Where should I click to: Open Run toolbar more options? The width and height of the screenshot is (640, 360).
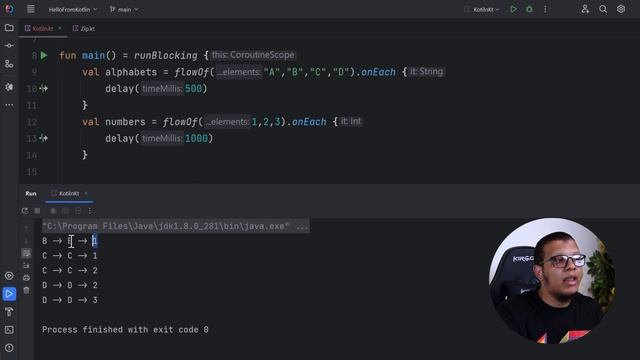click(90, 211)
